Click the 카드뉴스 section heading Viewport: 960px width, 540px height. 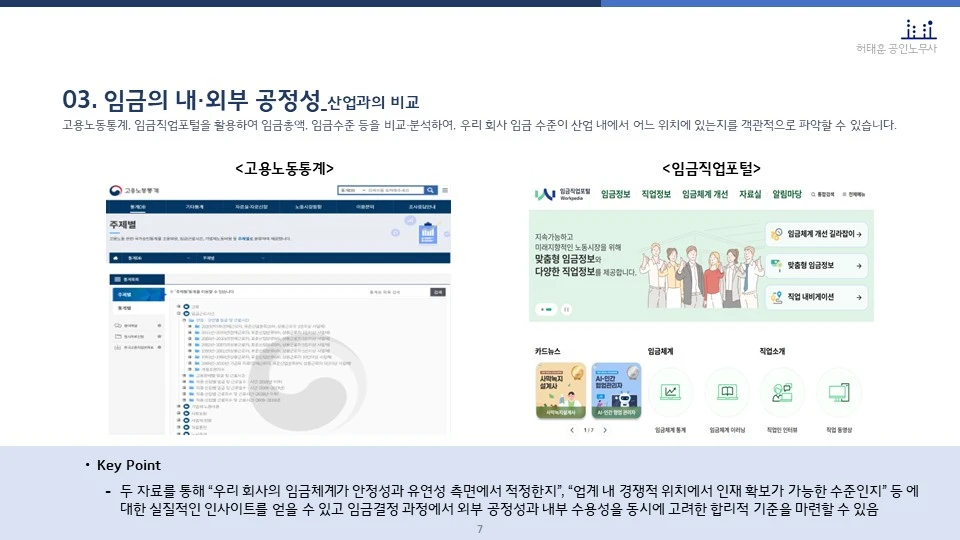coord(547,351)
